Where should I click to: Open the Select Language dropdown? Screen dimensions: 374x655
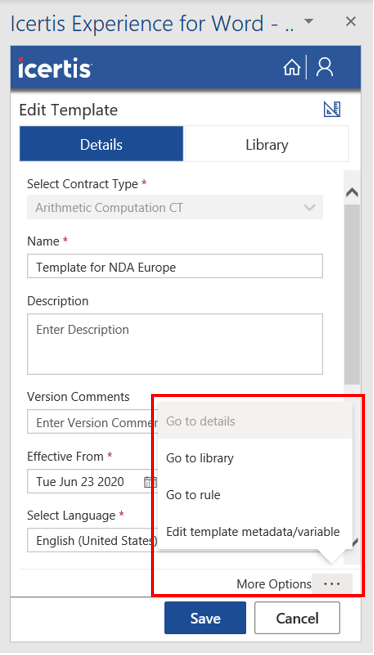(92, 541)
